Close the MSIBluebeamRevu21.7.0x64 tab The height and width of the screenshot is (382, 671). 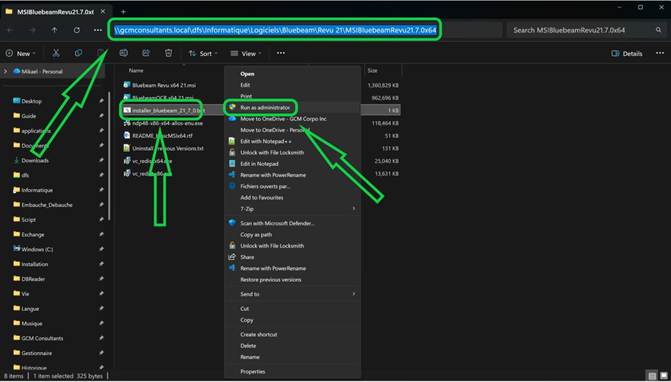point(103,12)
